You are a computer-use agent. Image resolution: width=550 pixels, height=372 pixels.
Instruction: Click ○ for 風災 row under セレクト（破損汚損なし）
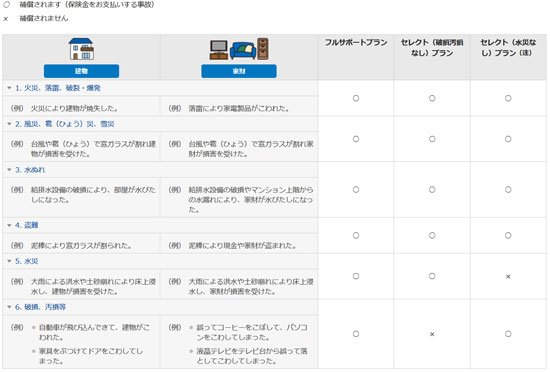(x=432, y=139)
